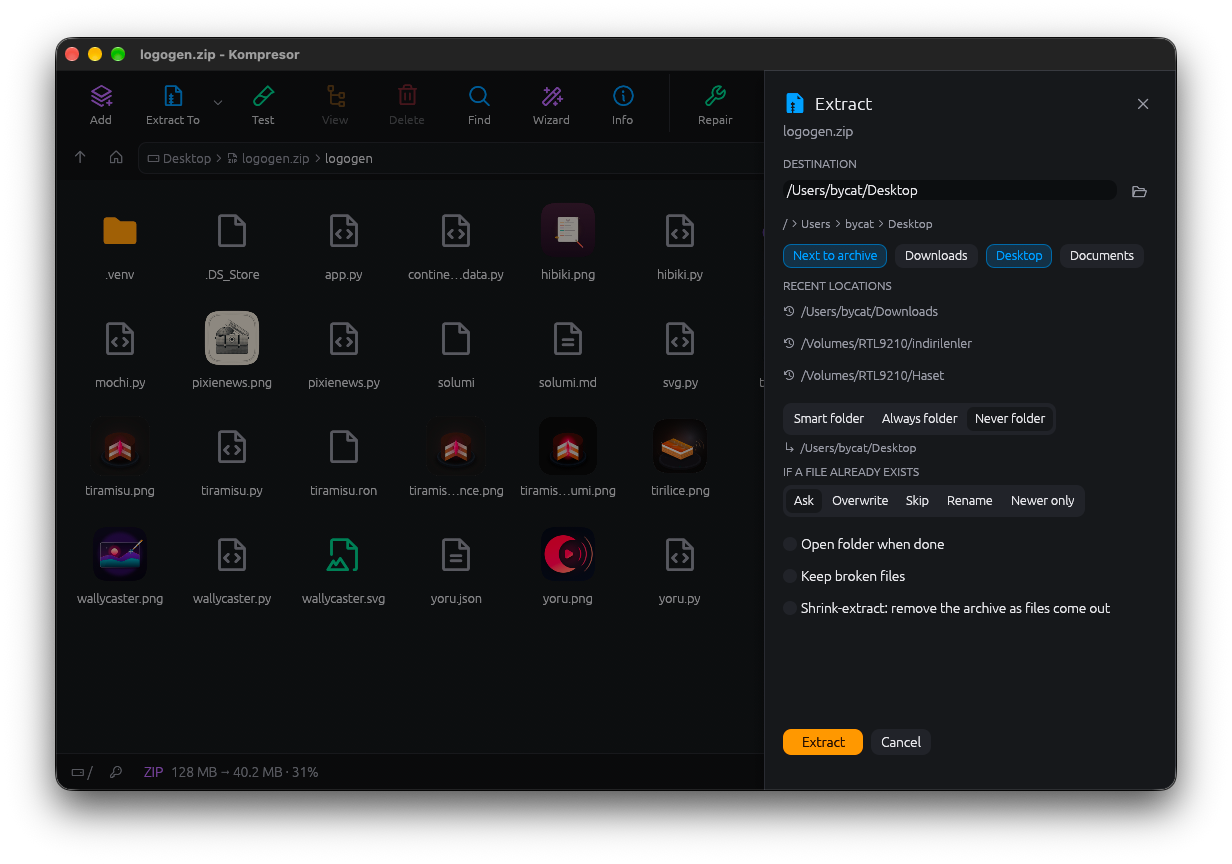Click the Add toolbar icon

pos(101,96)
